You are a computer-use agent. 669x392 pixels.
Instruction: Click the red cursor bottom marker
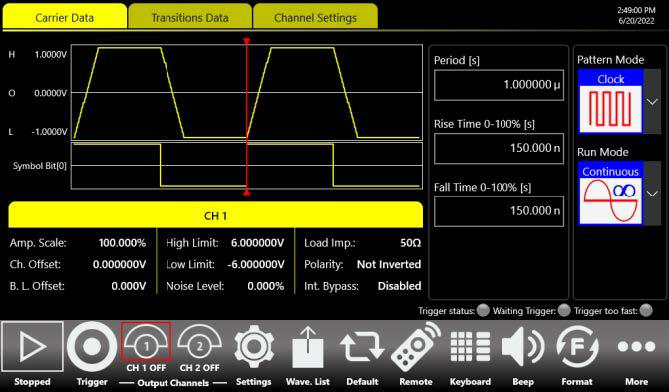[x=247, y=193]
